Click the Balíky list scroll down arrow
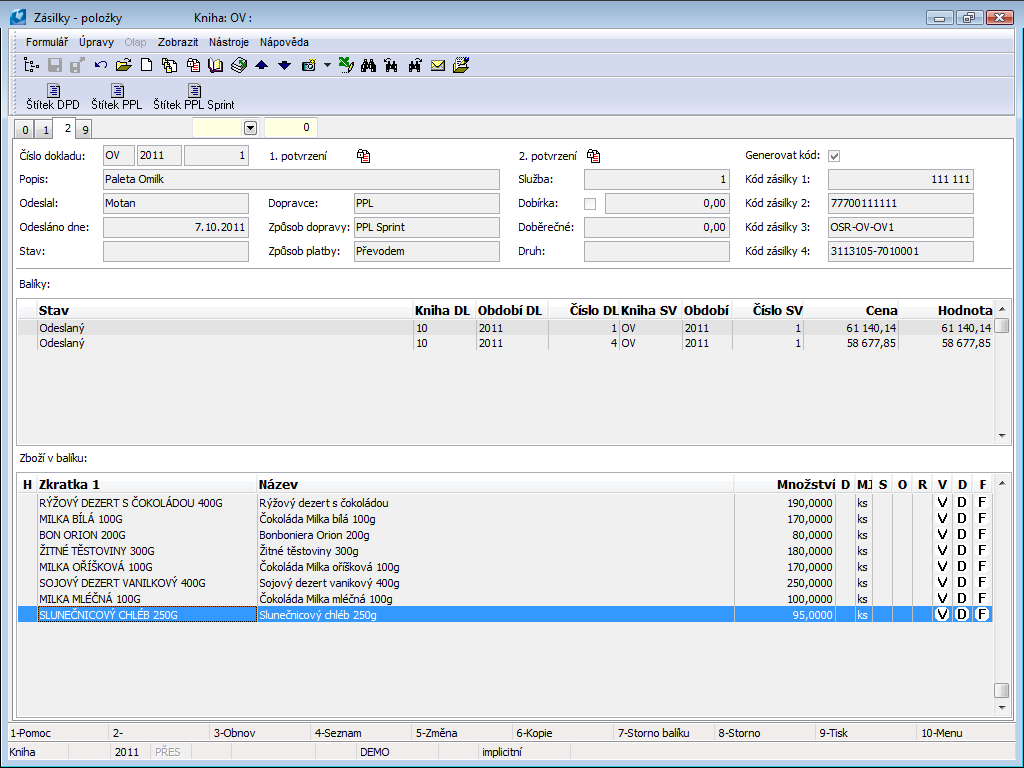Screen dimensions: 1024x768 tap(1002, 436)
